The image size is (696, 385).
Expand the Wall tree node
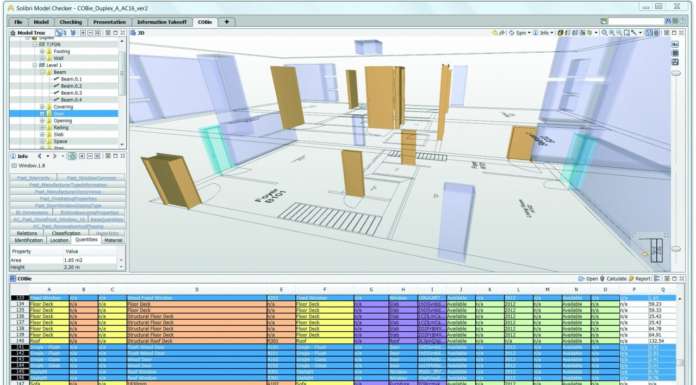tap(43, 58)
